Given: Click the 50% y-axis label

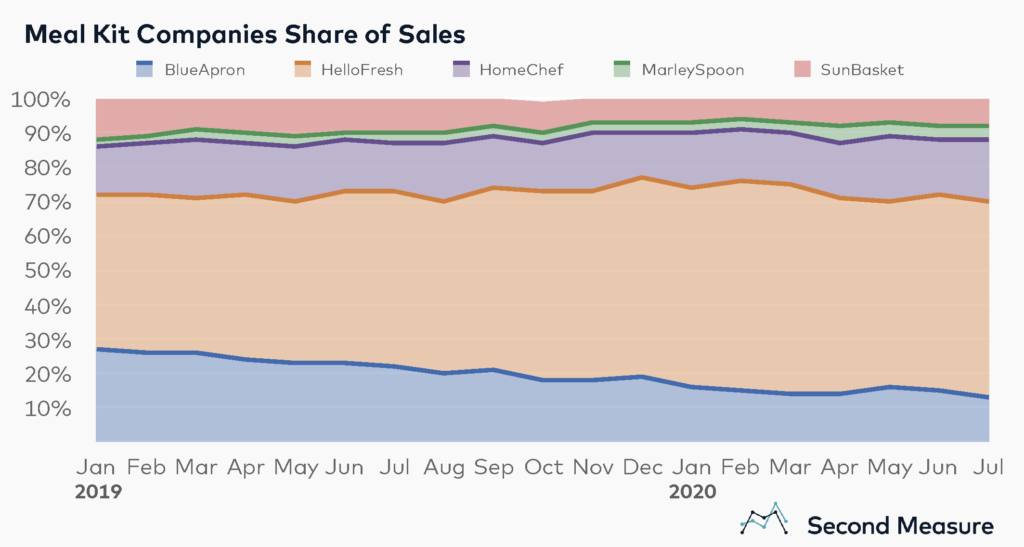Looking at the screenshot, I should tap(48, 271).
